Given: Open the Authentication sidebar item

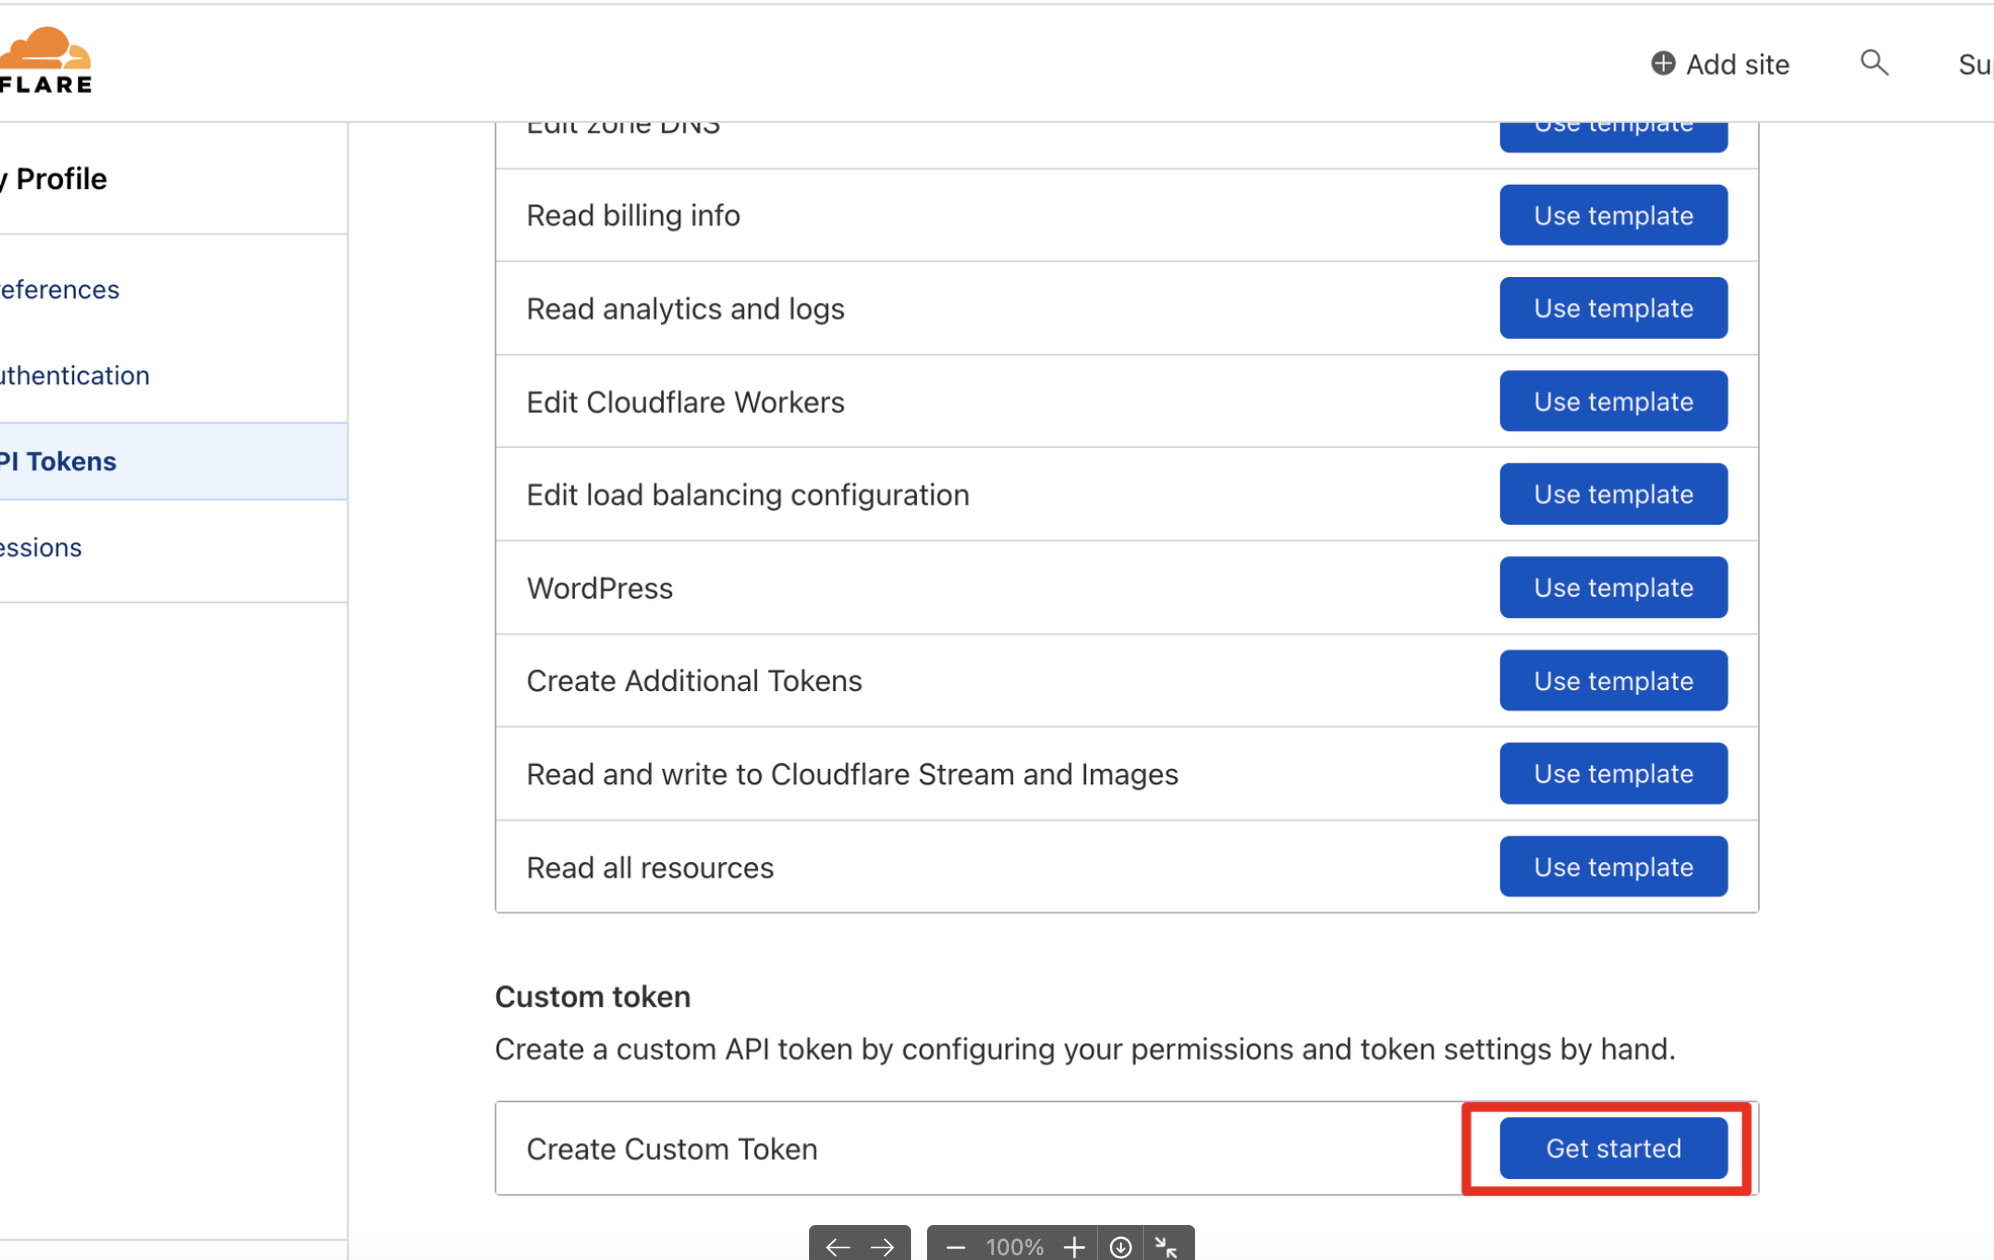Looking at the screenshot, I should coord(75,375).
